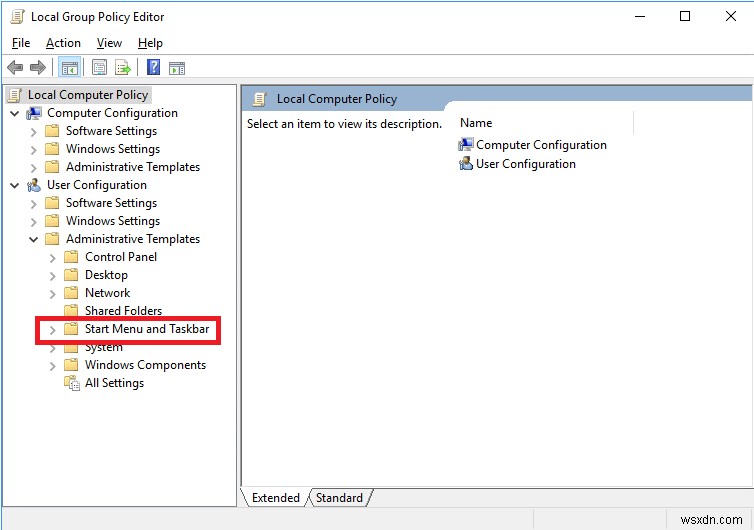Select User Configuration label in the tree
The width and height of the screenshot is (754, 530).
(97, 185)
